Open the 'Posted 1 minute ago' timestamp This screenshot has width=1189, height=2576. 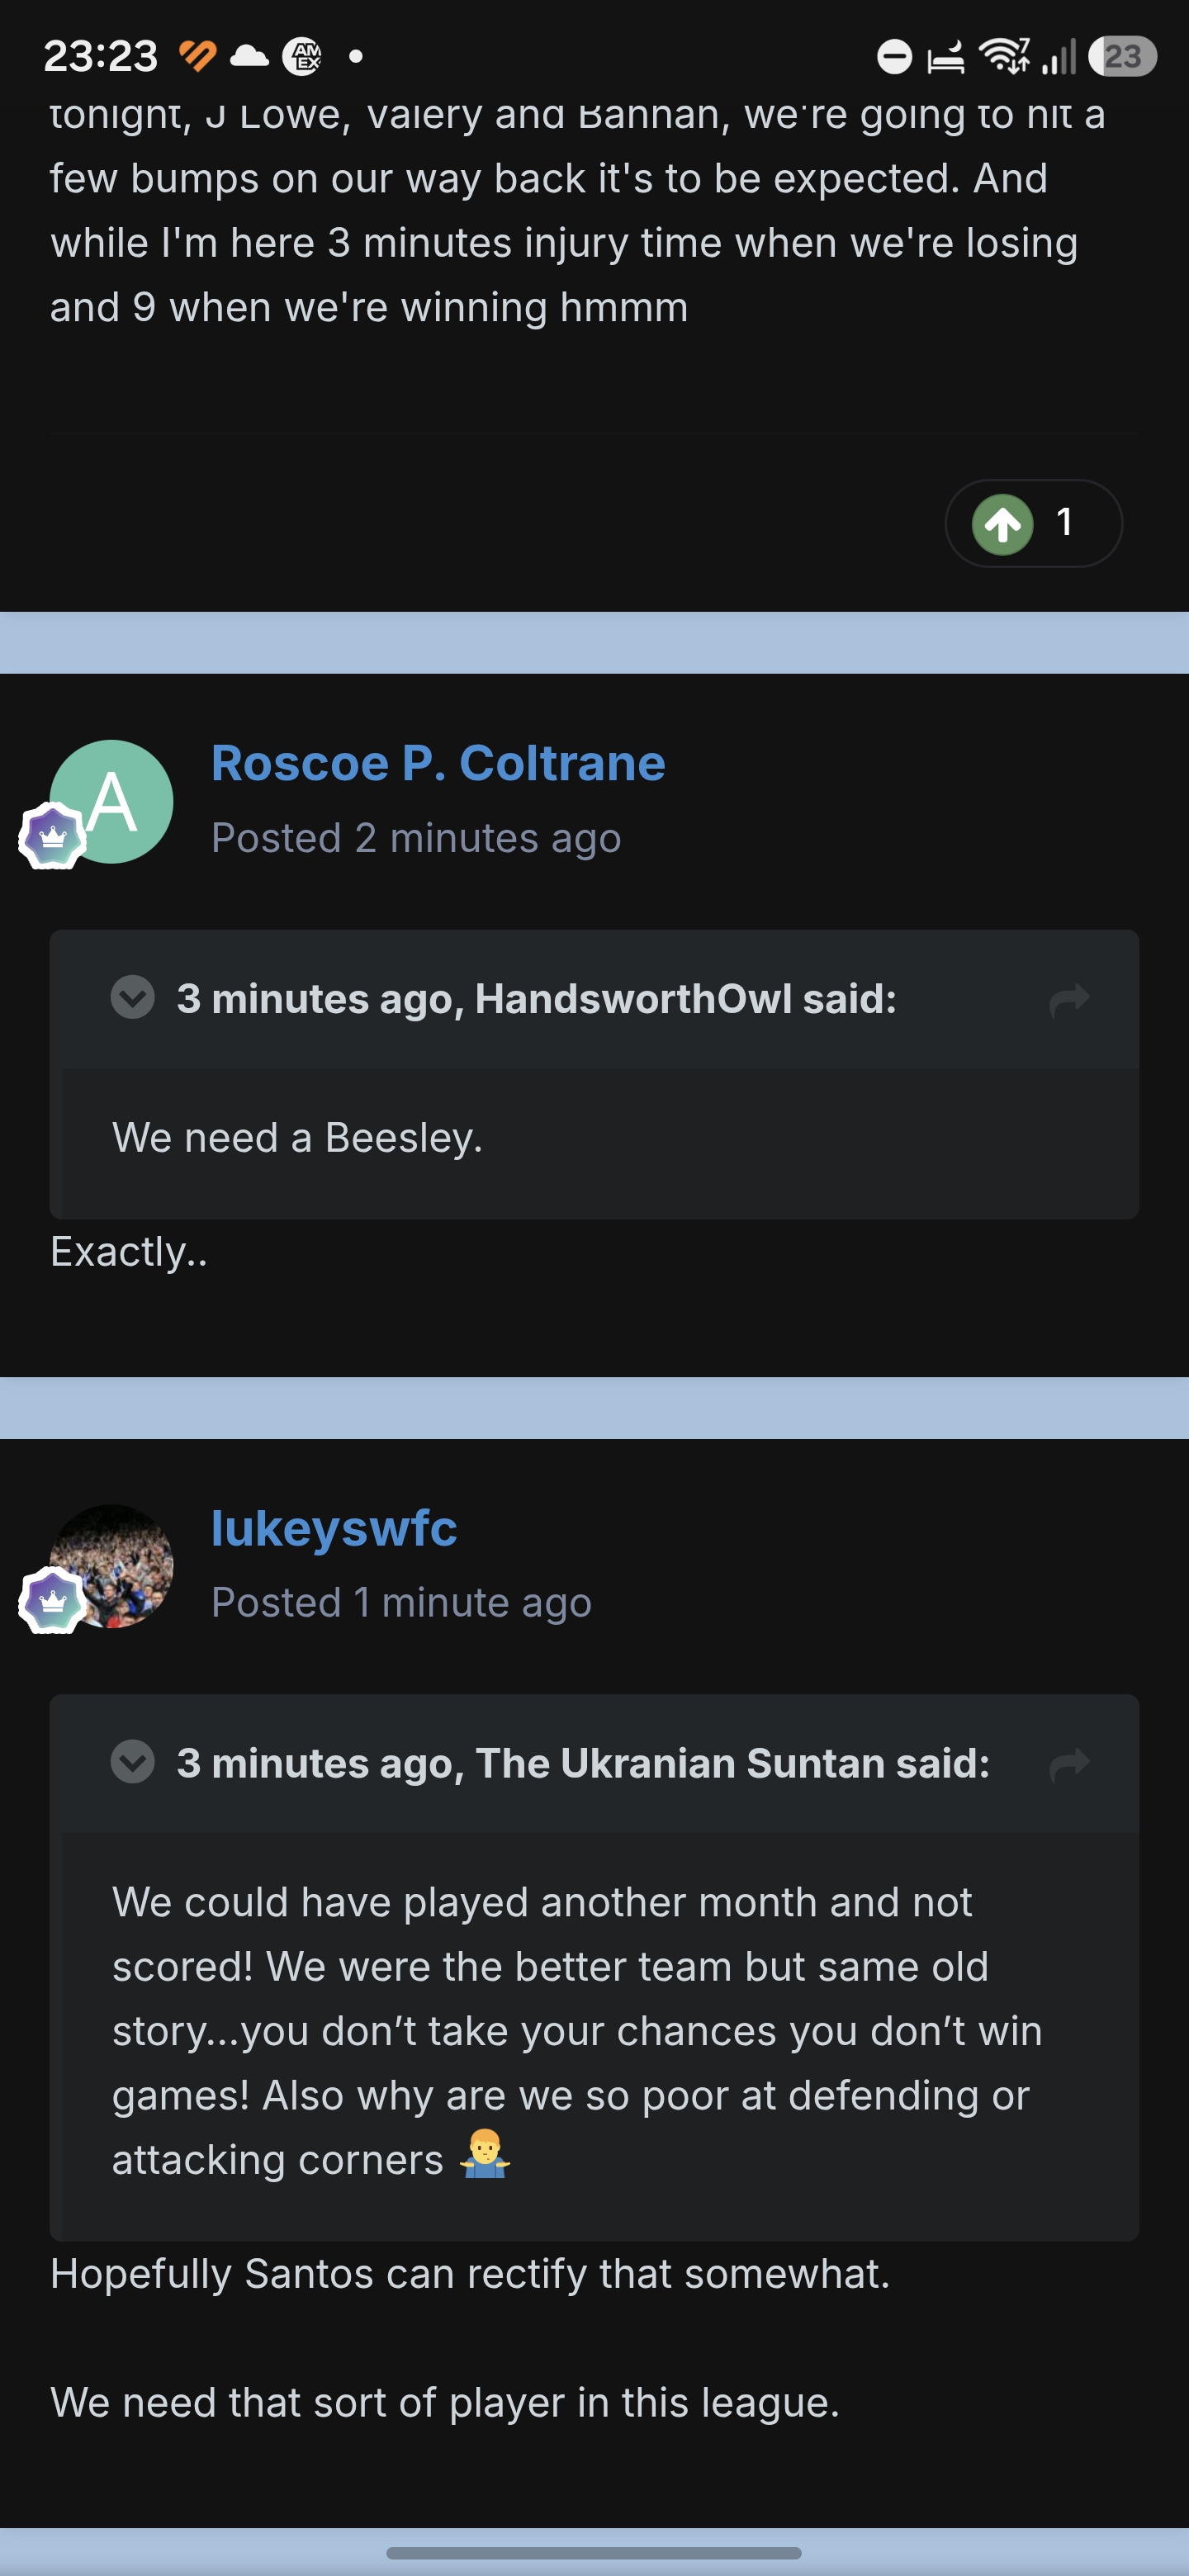pos(401,1602)
